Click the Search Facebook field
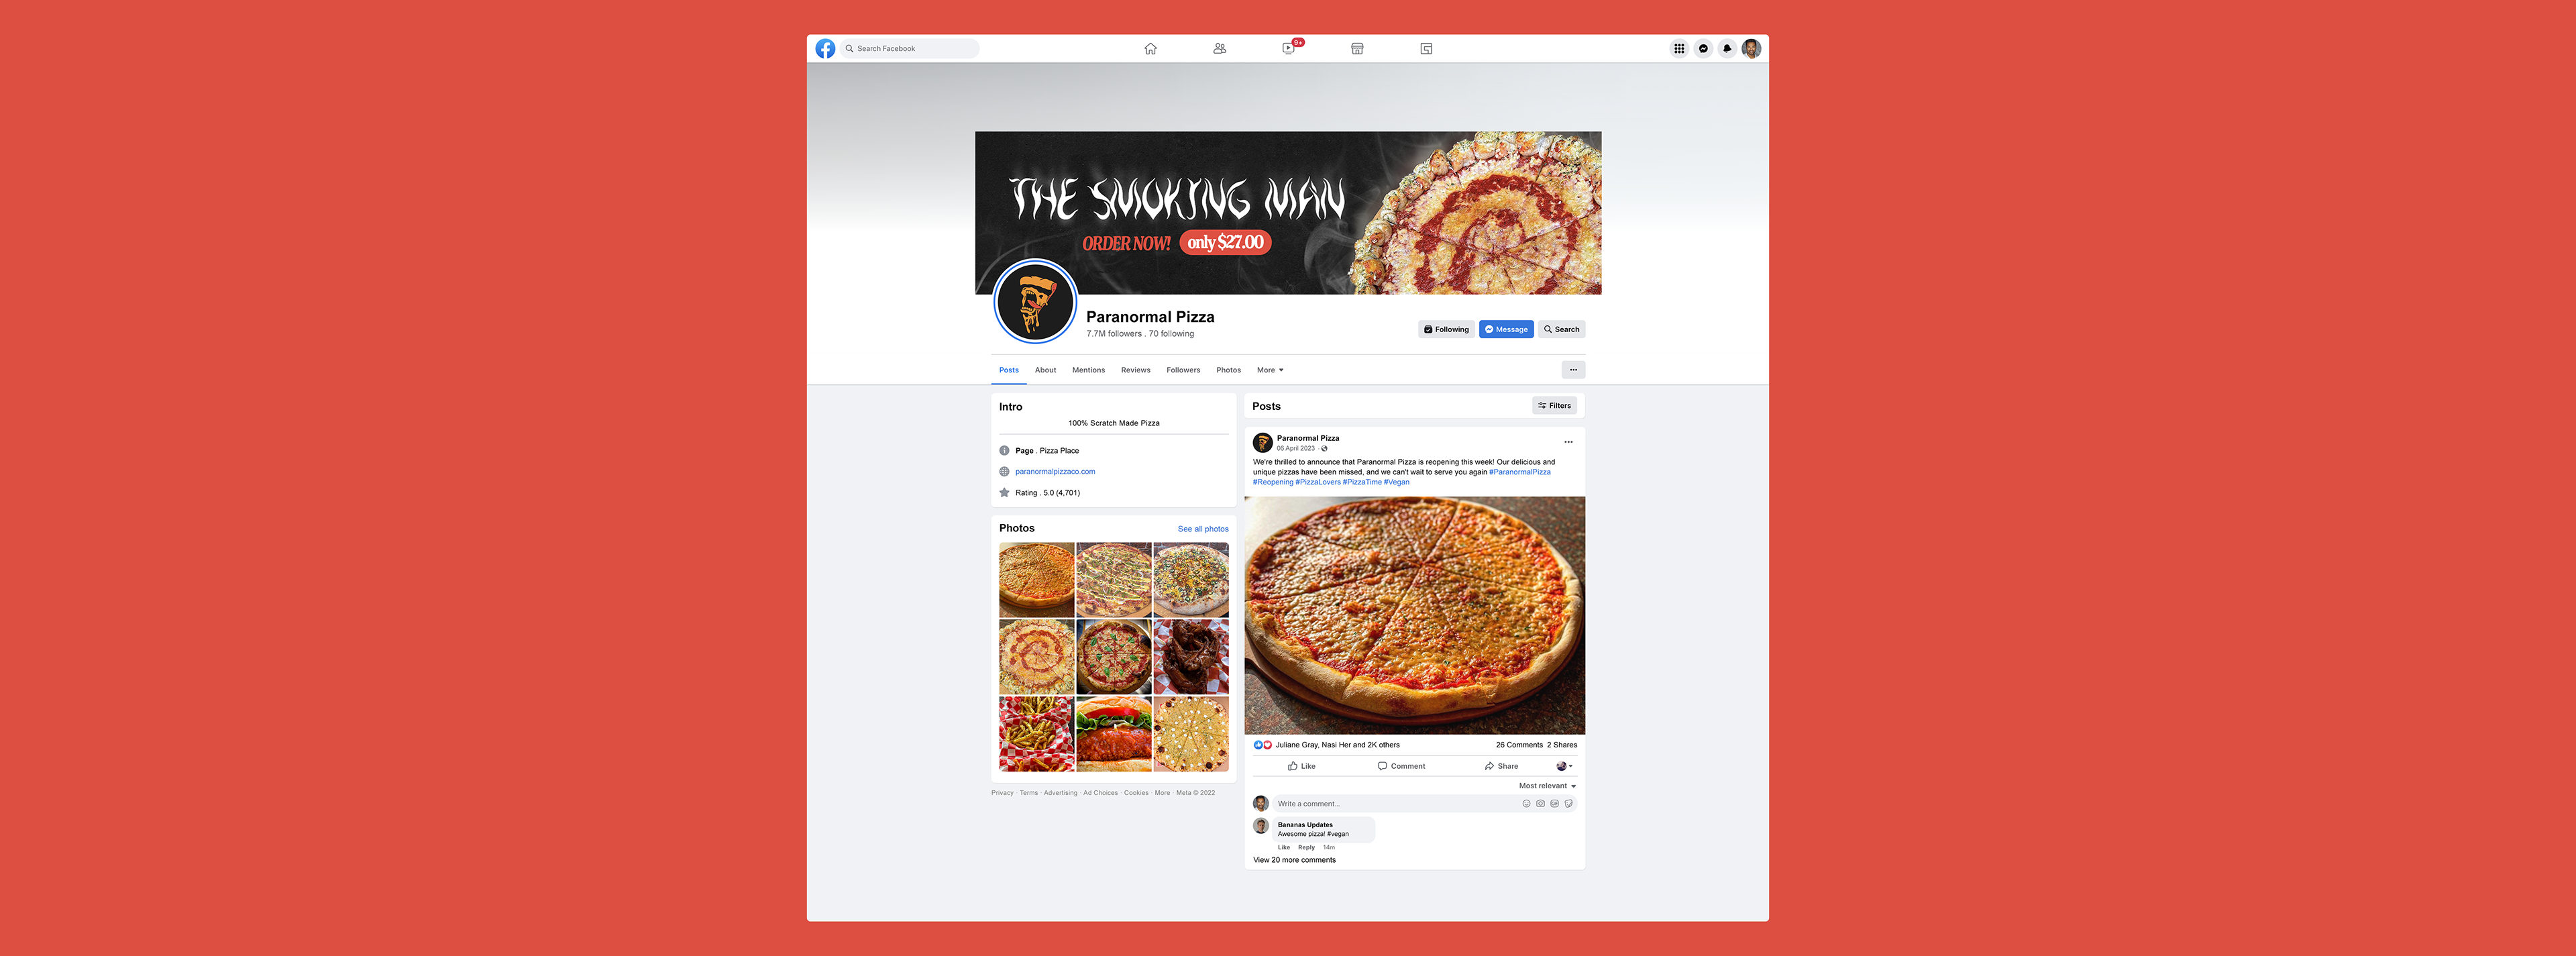This screenshot has height=956, width=2576. (x=909, y=48)
